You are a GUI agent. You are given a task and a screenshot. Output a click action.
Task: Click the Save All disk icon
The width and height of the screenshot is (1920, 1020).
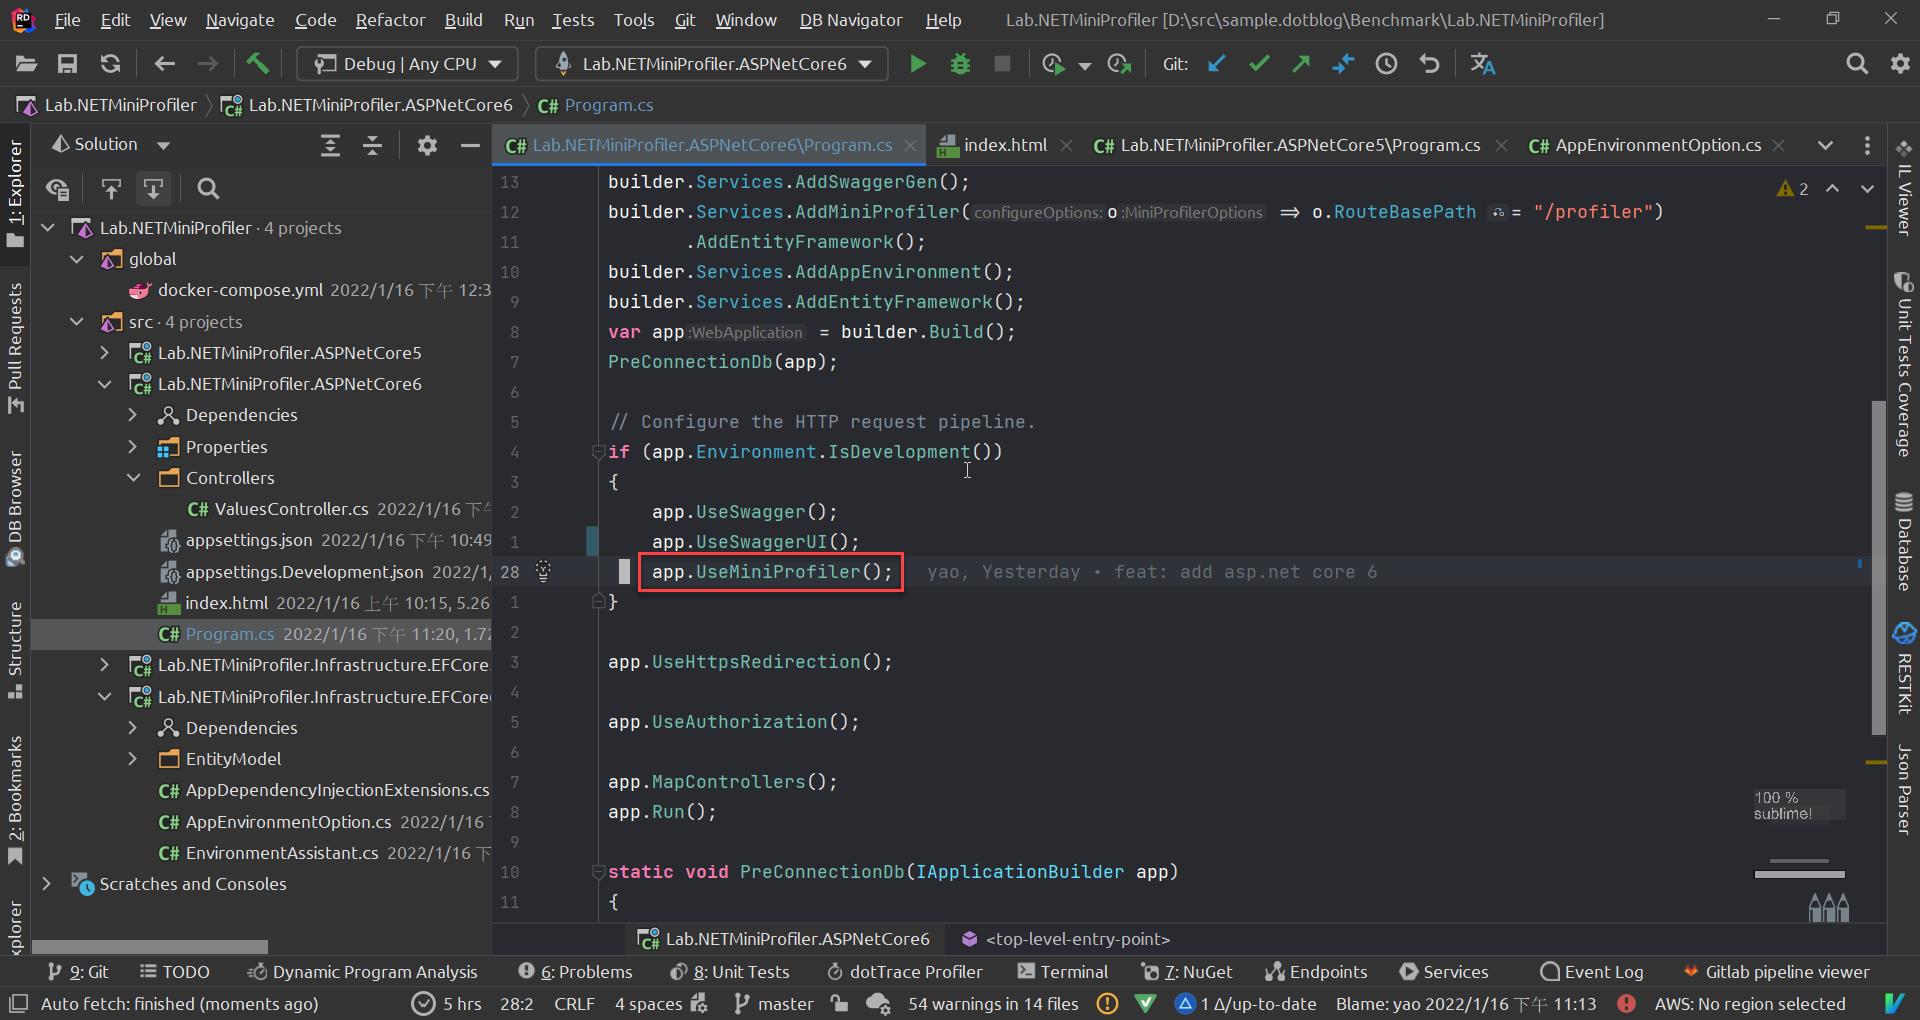(67, 64)
